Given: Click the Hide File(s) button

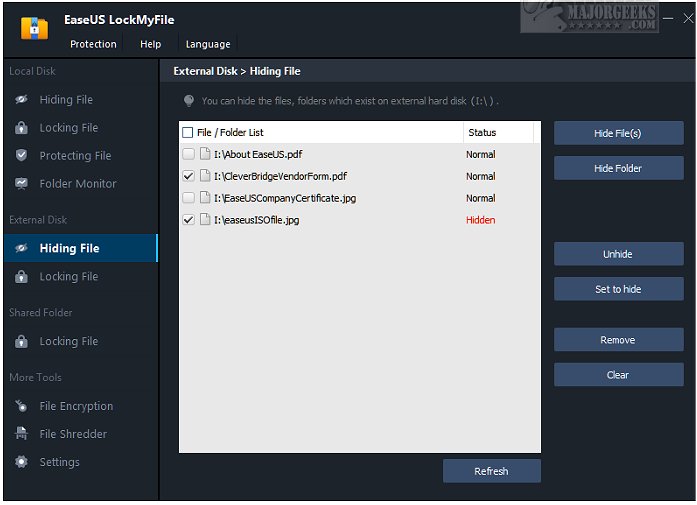Looking at the screenshot, I should coord(618,133).
